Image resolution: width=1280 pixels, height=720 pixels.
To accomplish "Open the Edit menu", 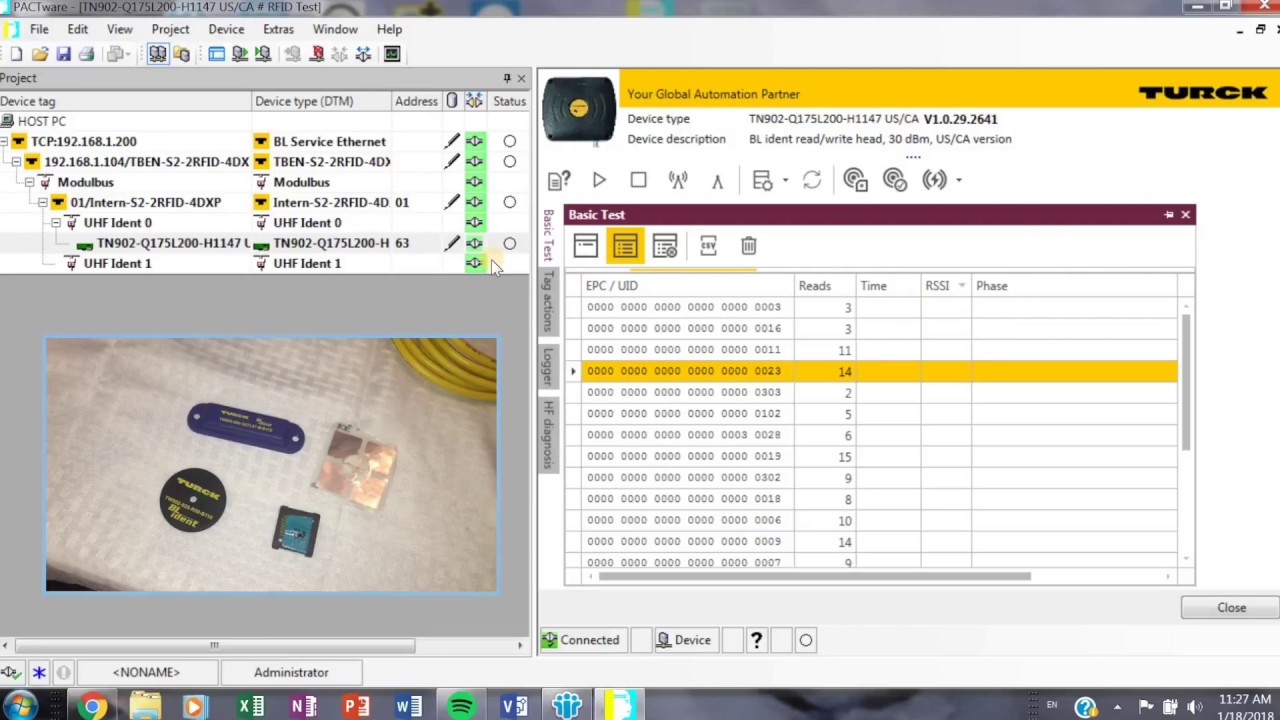I will click(77, 29).
